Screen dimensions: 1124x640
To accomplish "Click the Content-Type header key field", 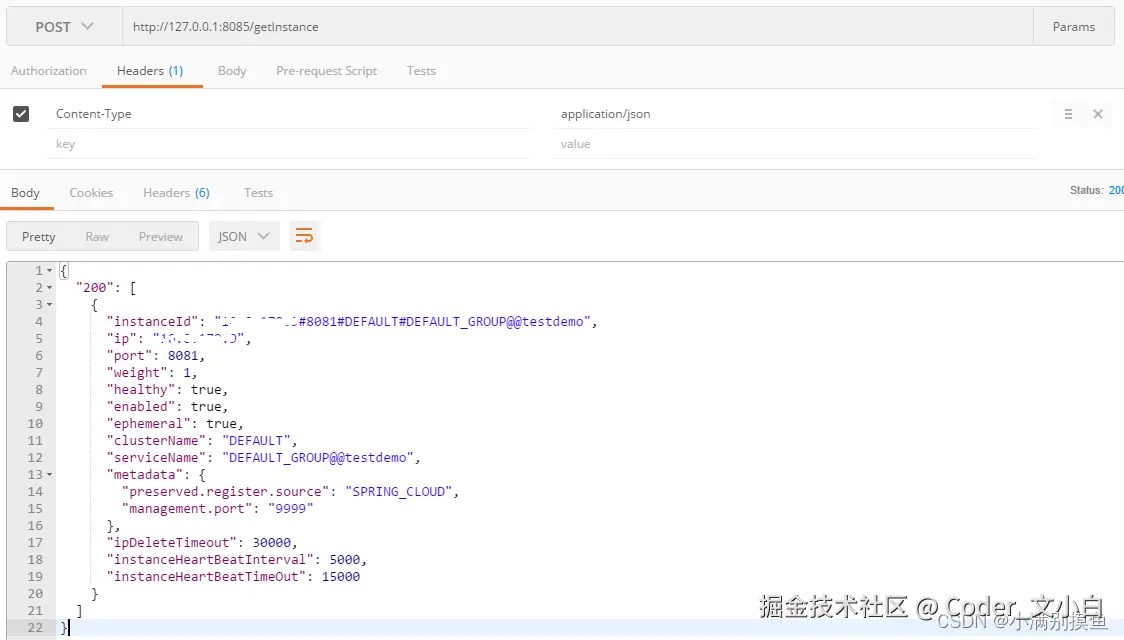I will pos(289,114).
